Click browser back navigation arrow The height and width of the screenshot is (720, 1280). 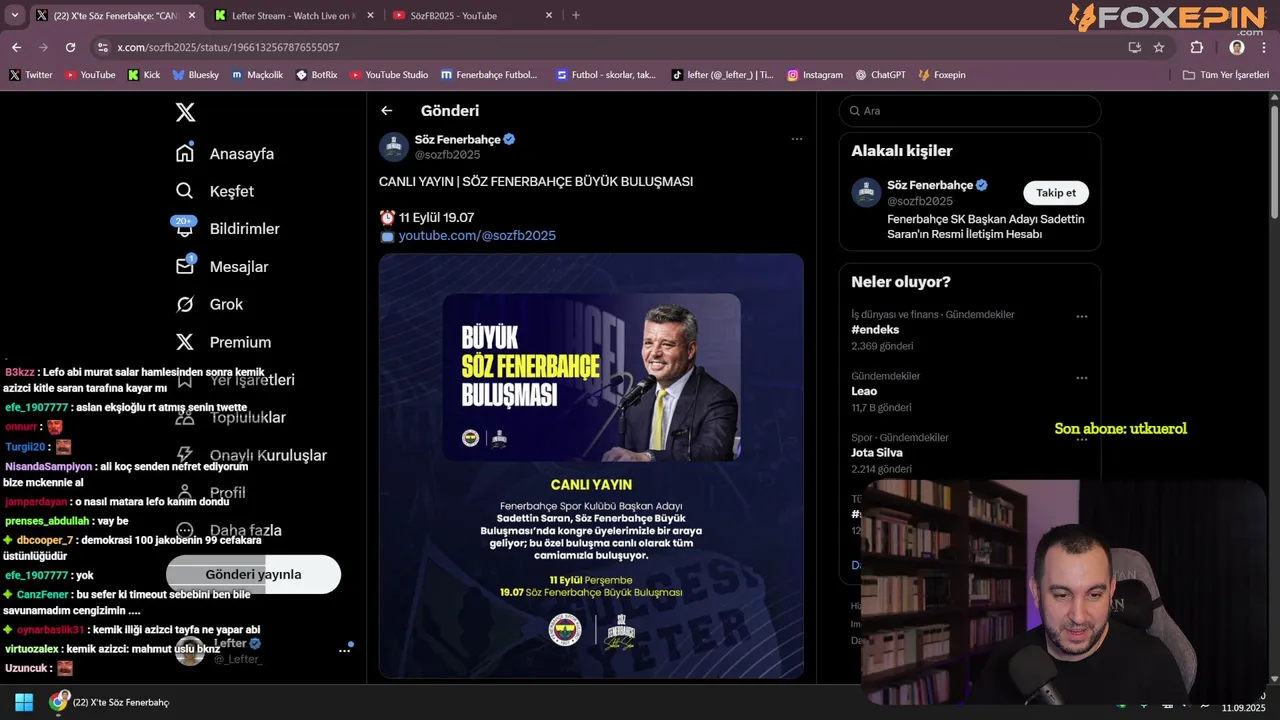click(16, 47)
